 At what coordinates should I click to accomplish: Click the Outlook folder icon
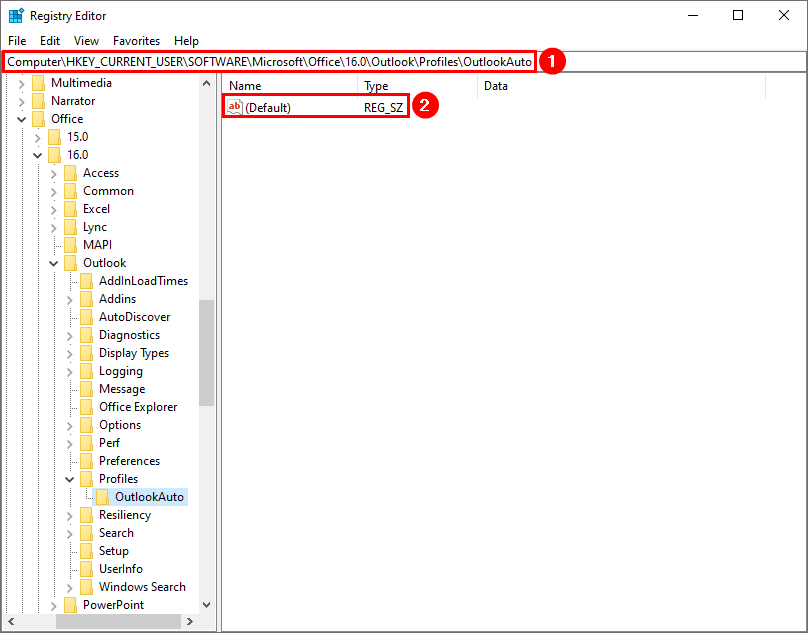coord(70,263)
